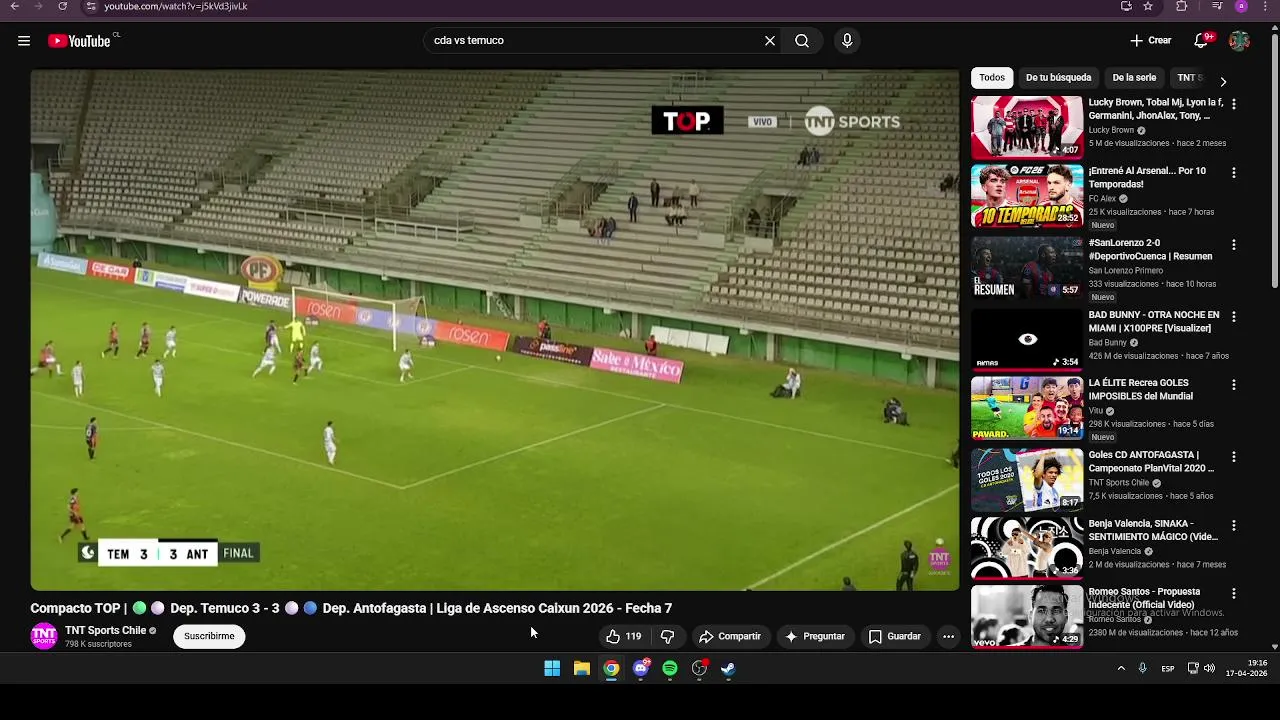The image size is (1280, 720).
Task: Open File Explorer from taskbar
Action: [x=581, y=668]
